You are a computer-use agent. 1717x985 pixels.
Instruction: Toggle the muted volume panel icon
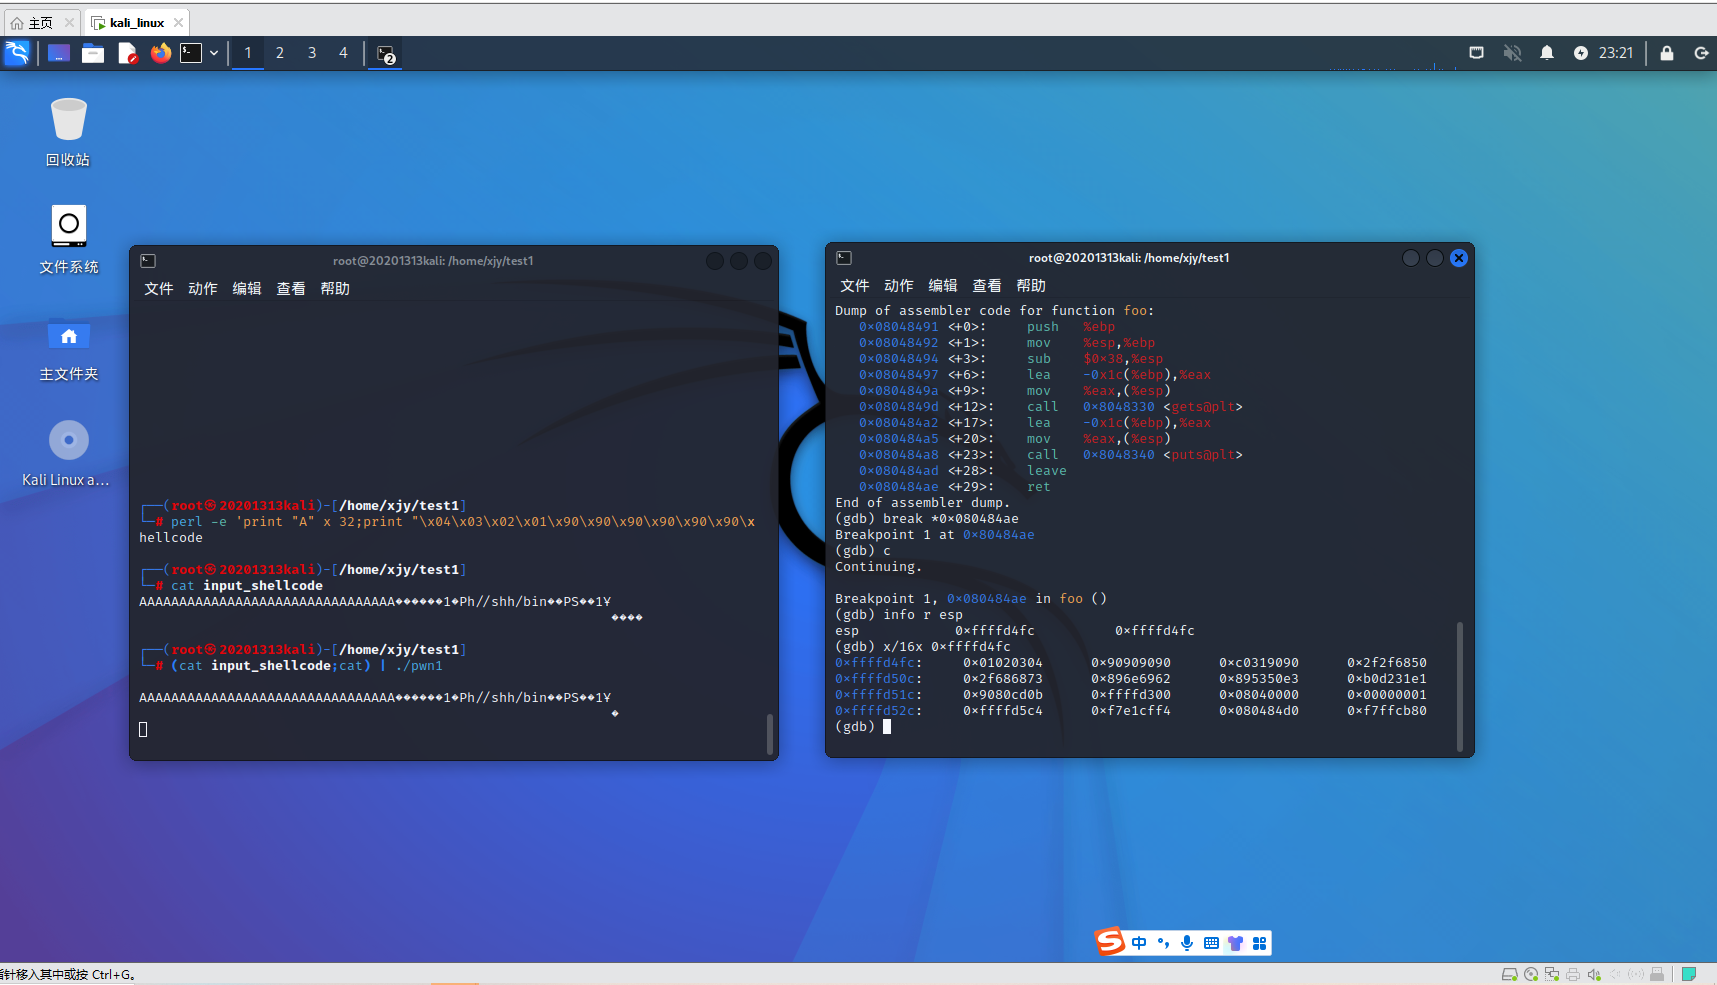coord(1512,53)
